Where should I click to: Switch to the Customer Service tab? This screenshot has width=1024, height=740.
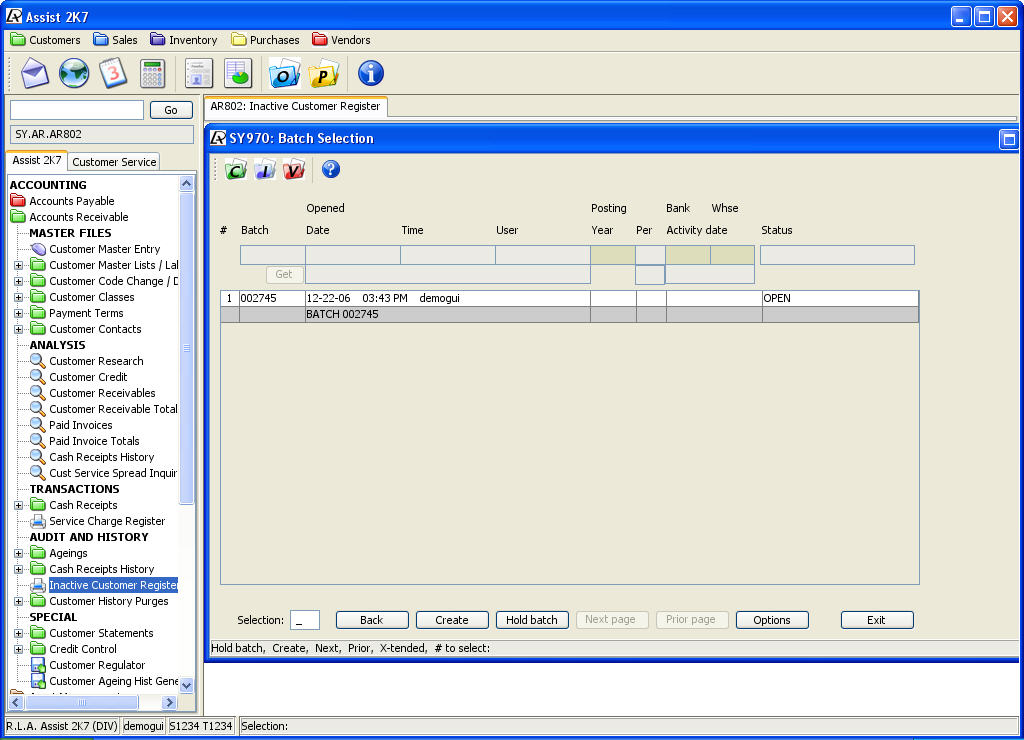pos(114,162)
